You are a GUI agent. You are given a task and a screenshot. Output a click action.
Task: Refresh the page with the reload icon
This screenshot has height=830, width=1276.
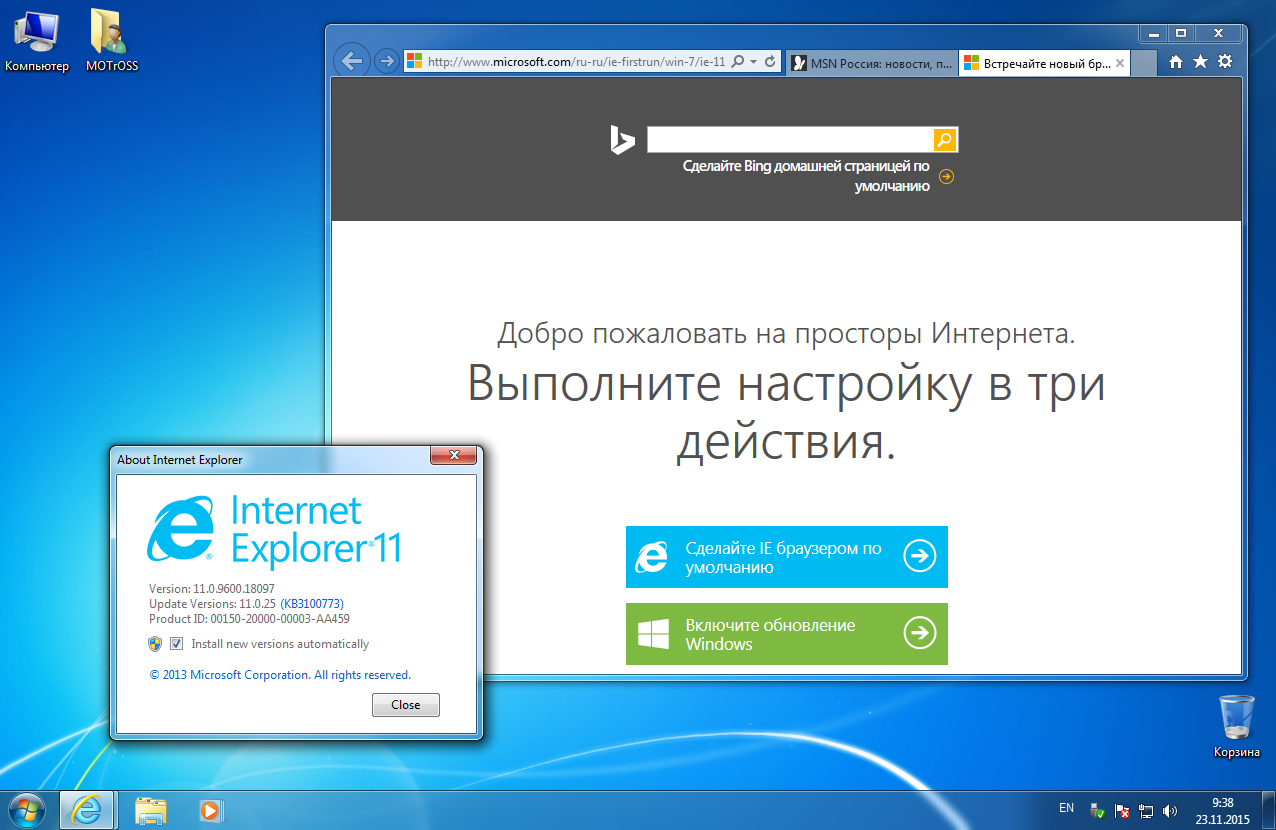click(x=770, y=62)
